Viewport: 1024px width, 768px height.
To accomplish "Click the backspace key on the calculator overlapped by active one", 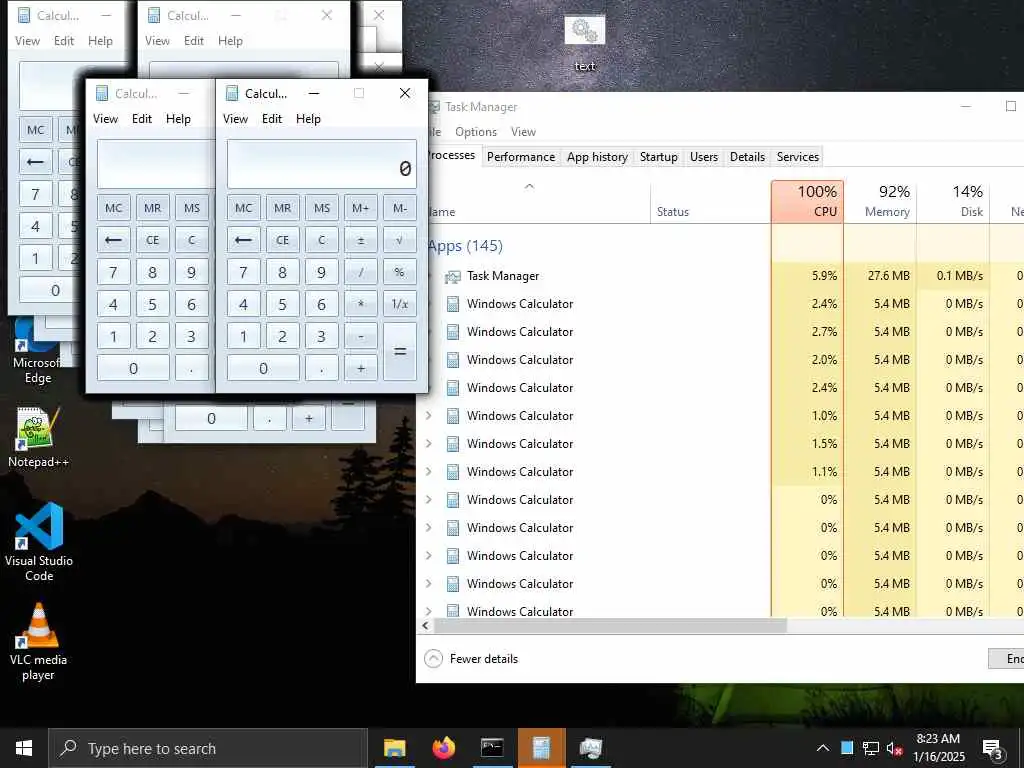I will pos(114,240).
